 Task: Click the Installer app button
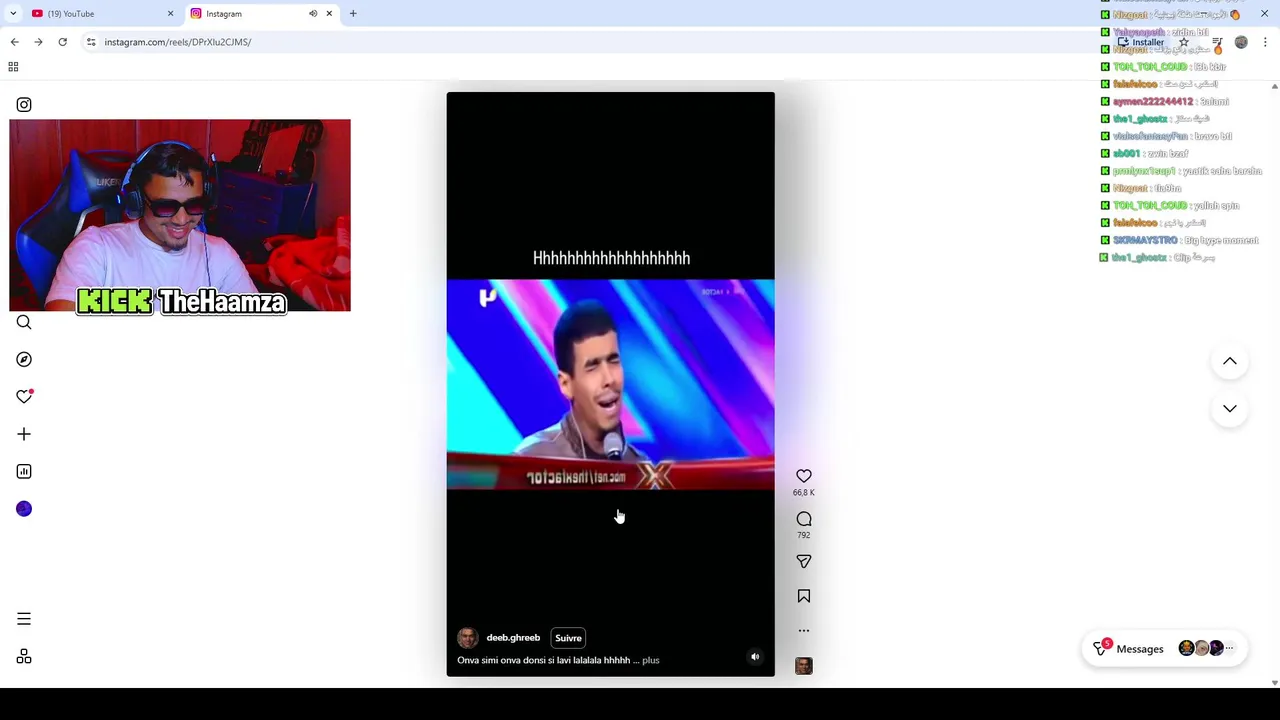tap(1140, 42)
